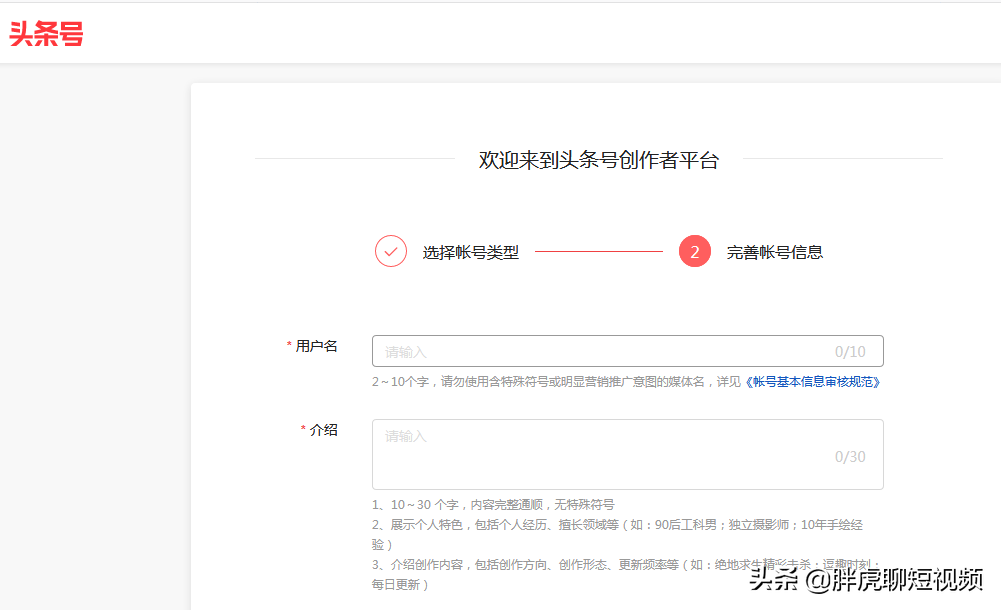1001x610 pixels.
Task: Select the checkmark icon on 选择帐号类型 step
Action: (x=390, y=251)
